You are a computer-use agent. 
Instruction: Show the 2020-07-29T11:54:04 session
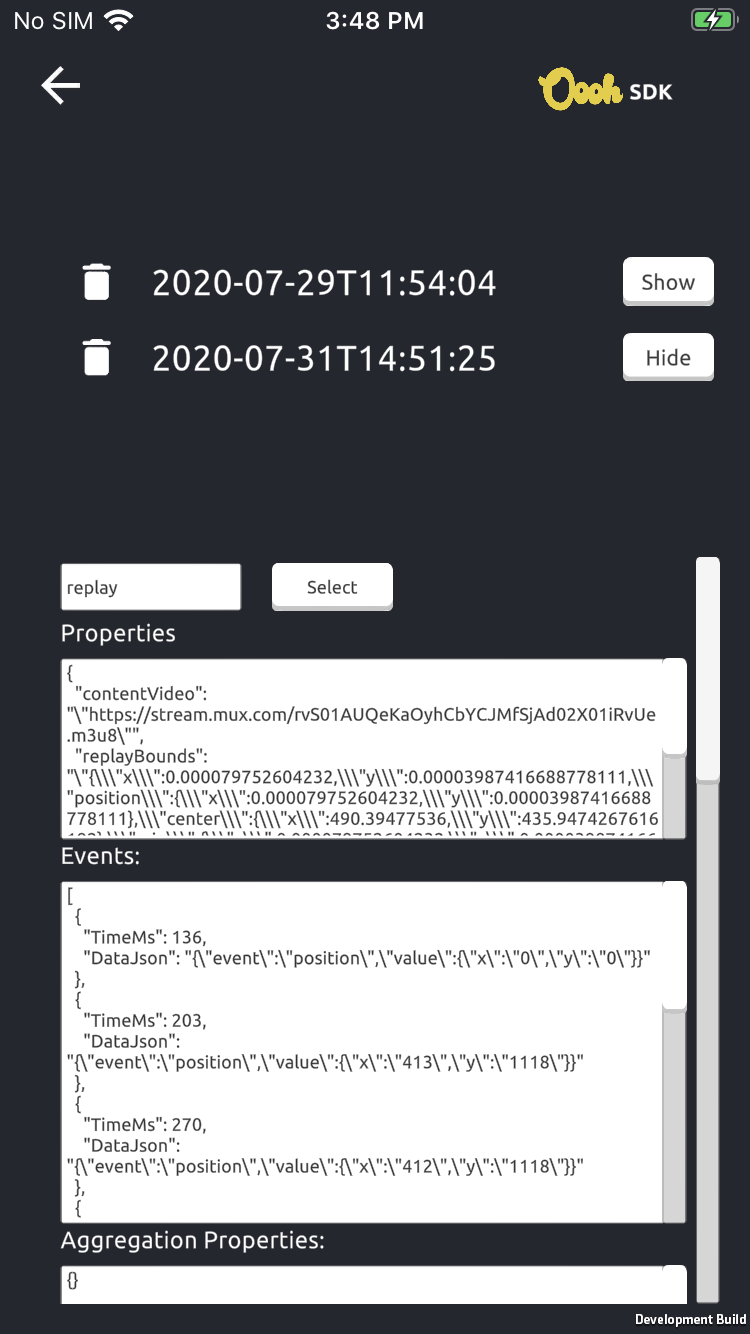click(x=668, y=282)
